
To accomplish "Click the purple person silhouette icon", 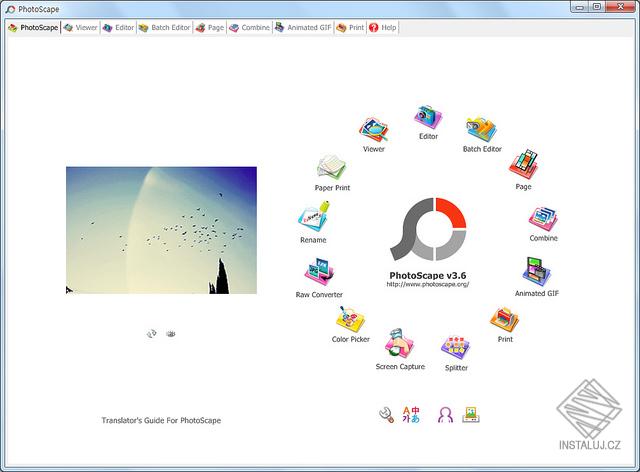I will [445, 415].
